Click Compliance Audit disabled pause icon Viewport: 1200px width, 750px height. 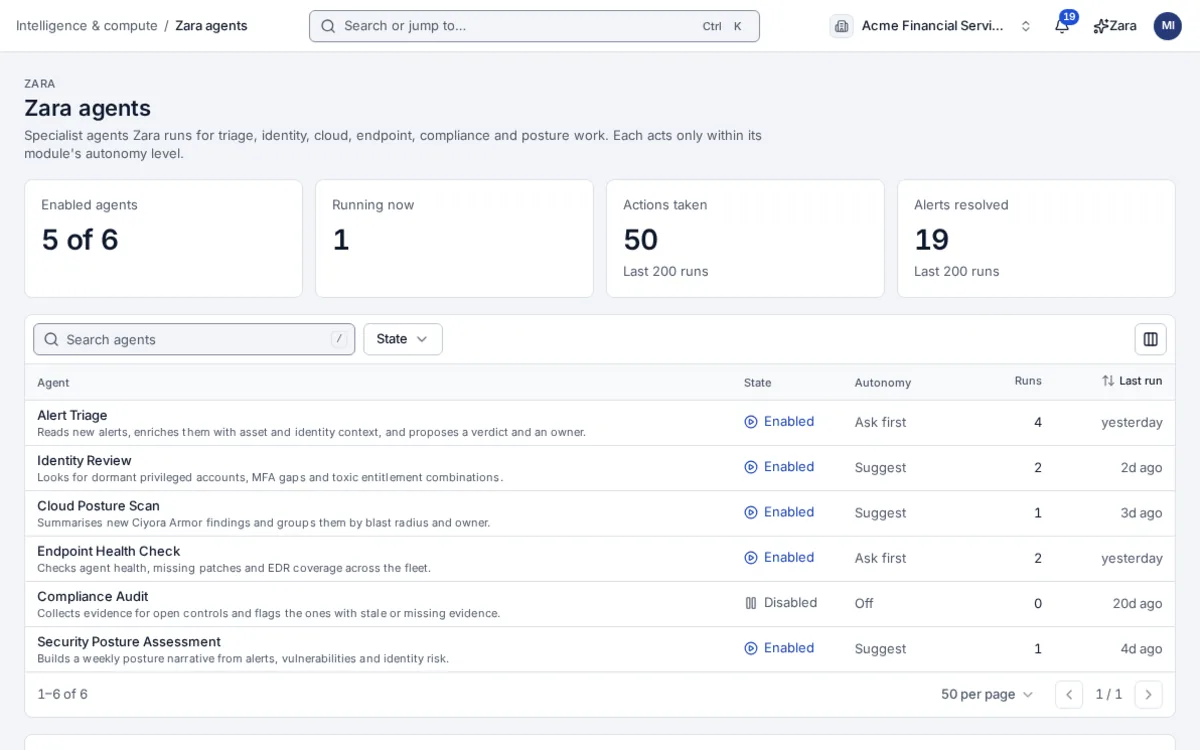[x=751, y=603]
